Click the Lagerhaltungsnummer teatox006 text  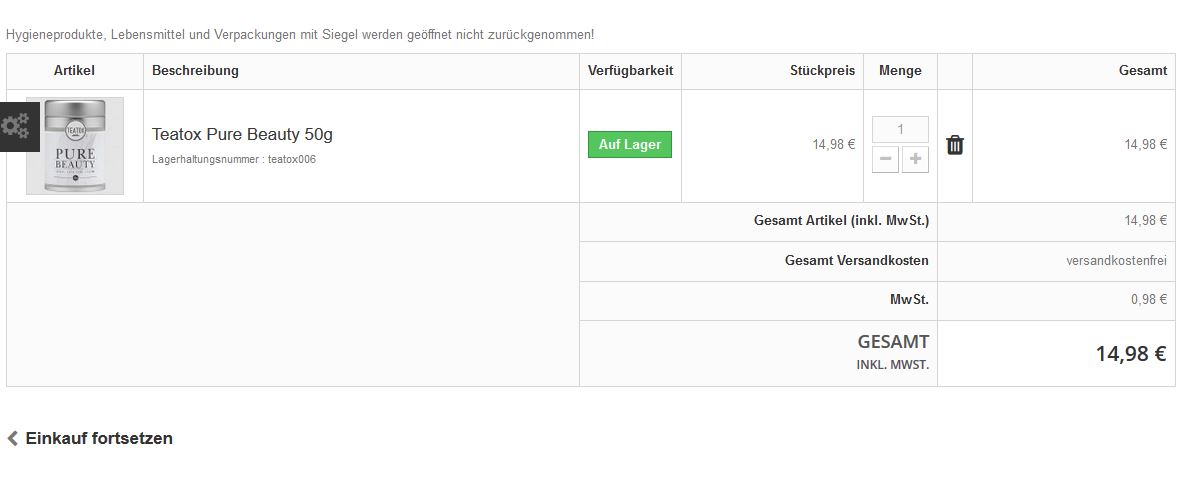point(234,159)
